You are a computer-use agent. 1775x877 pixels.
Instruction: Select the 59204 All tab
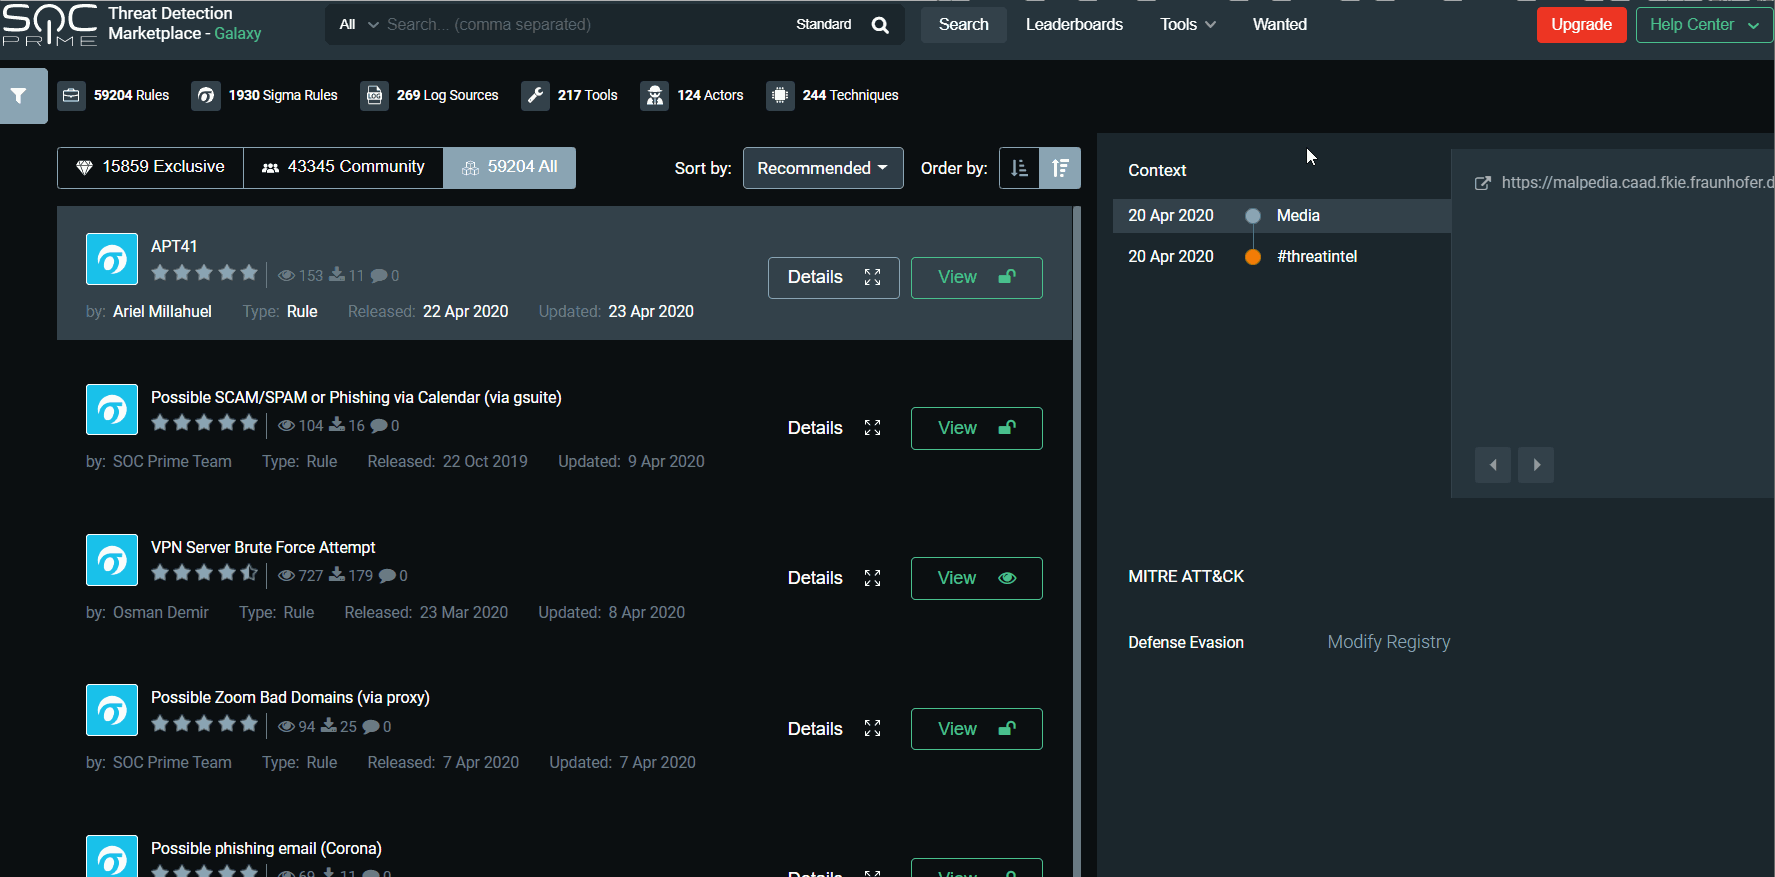[510, 168]
